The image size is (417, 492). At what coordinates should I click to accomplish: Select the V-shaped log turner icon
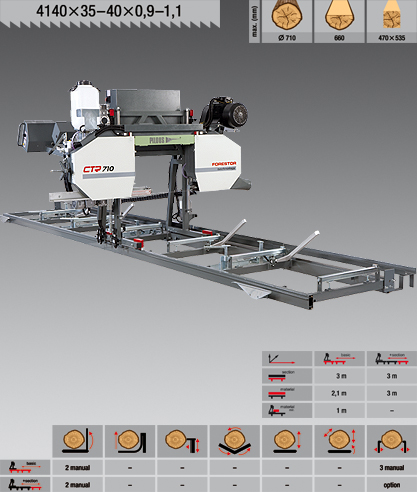(x=235, y=441)
